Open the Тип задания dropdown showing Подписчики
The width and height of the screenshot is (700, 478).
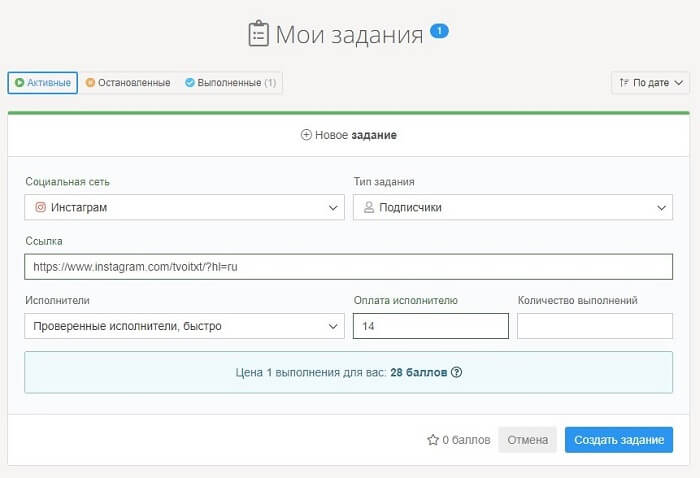coord(513,207)
